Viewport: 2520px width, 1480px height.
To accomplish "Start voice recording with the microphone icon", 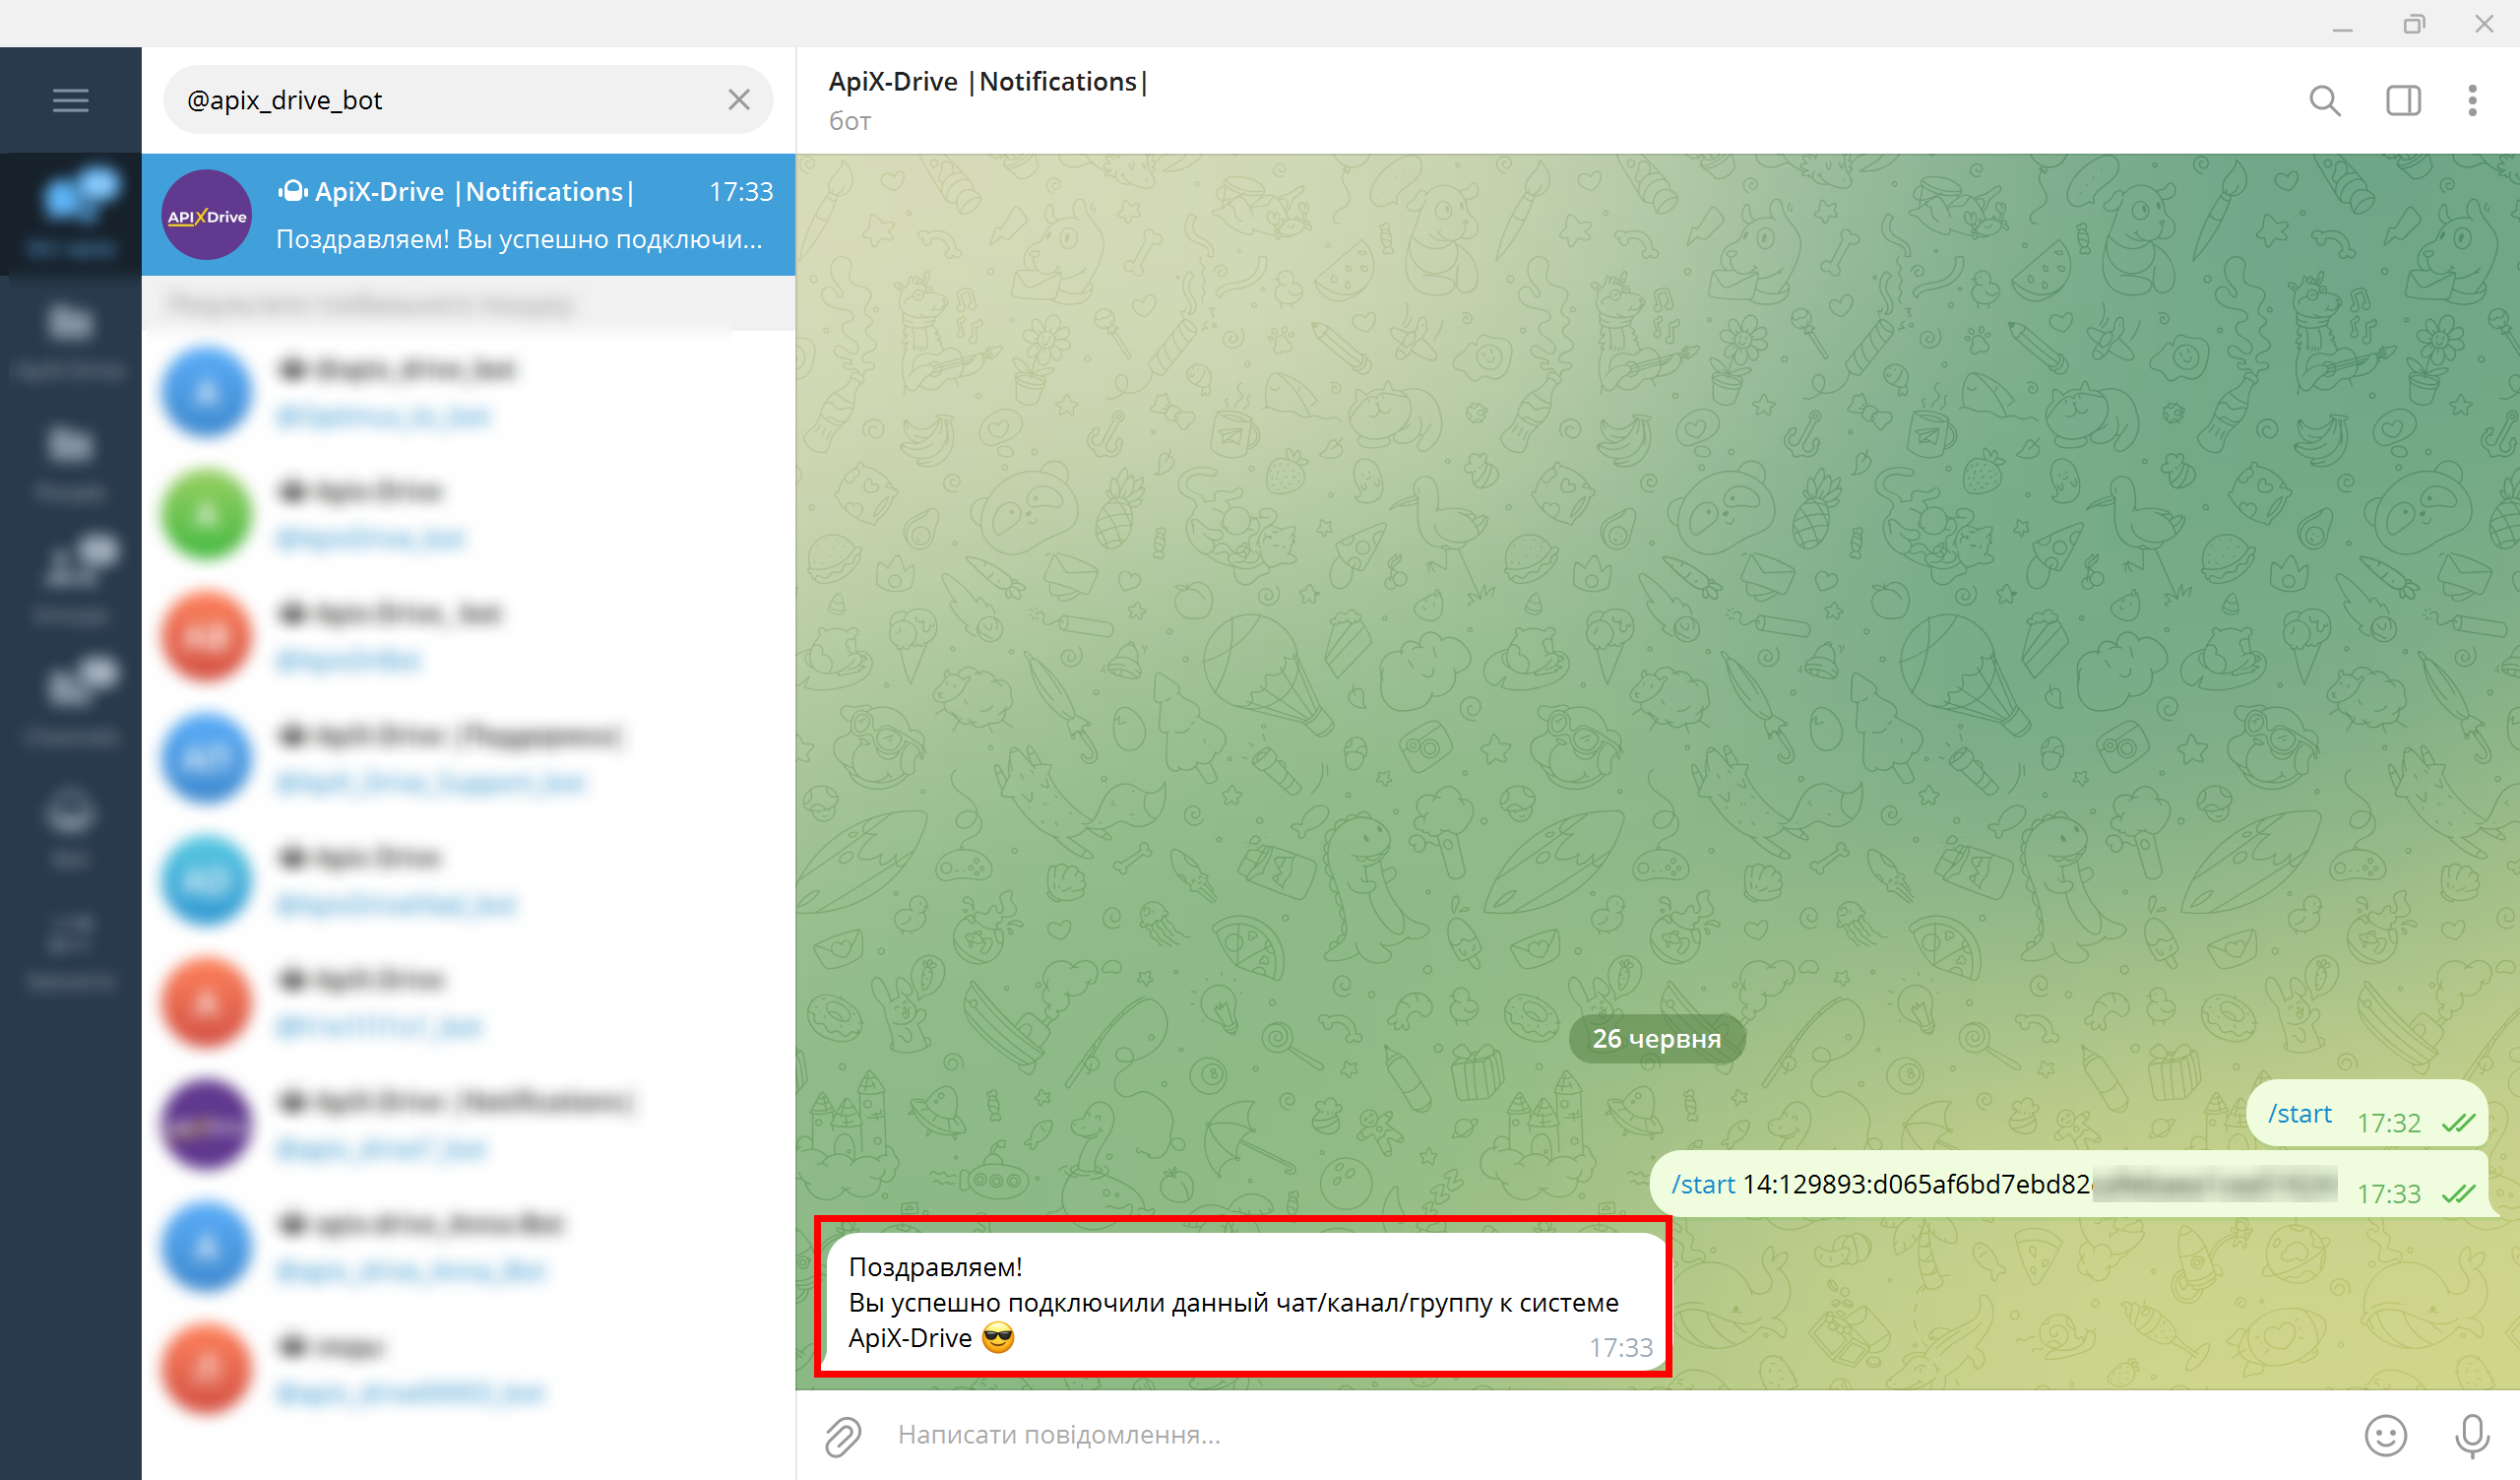I will [x=2472, y=1435].
